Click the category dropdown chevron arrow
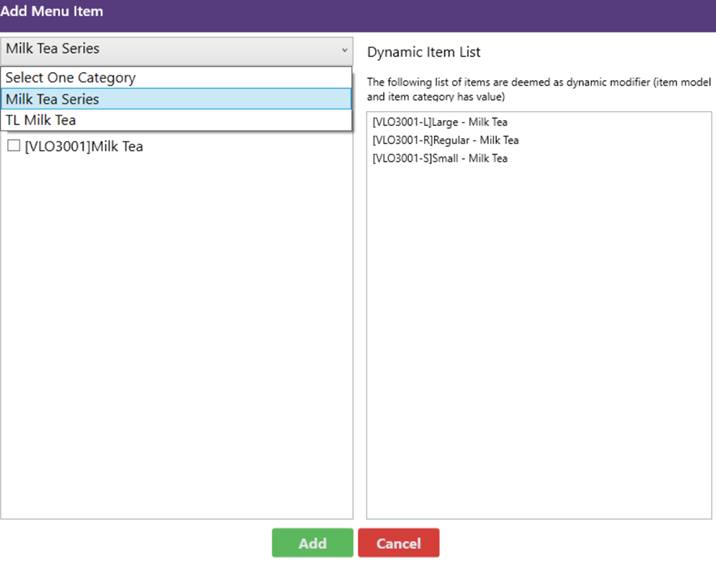 click(x=344, y=49)
